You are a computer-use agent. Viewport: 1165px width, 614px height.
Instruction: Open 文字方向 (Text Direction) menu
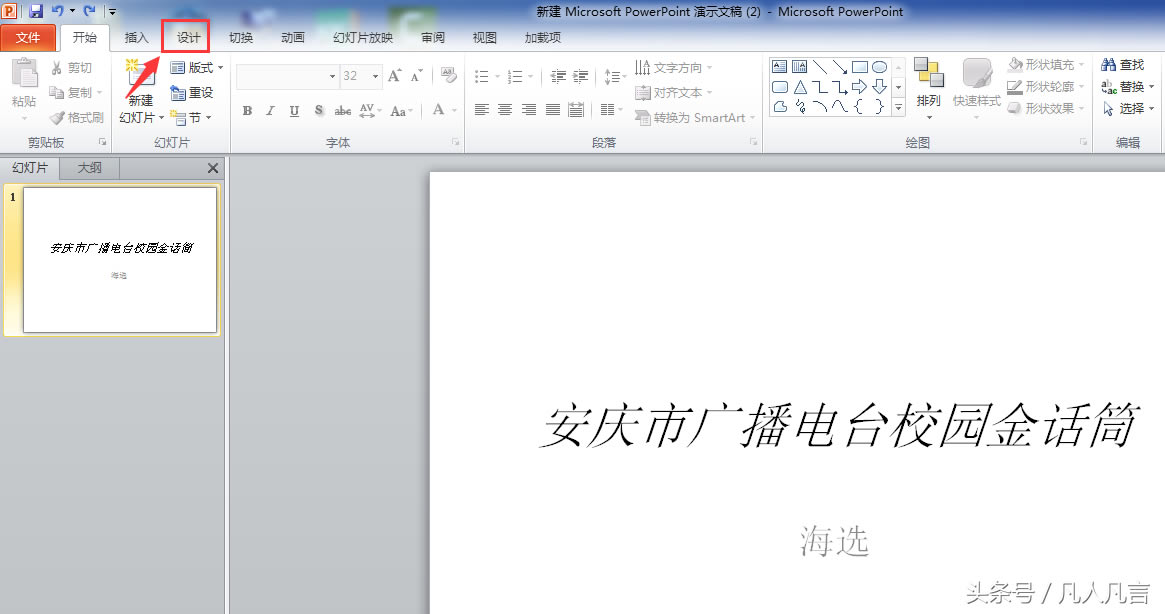click(673, 68)
